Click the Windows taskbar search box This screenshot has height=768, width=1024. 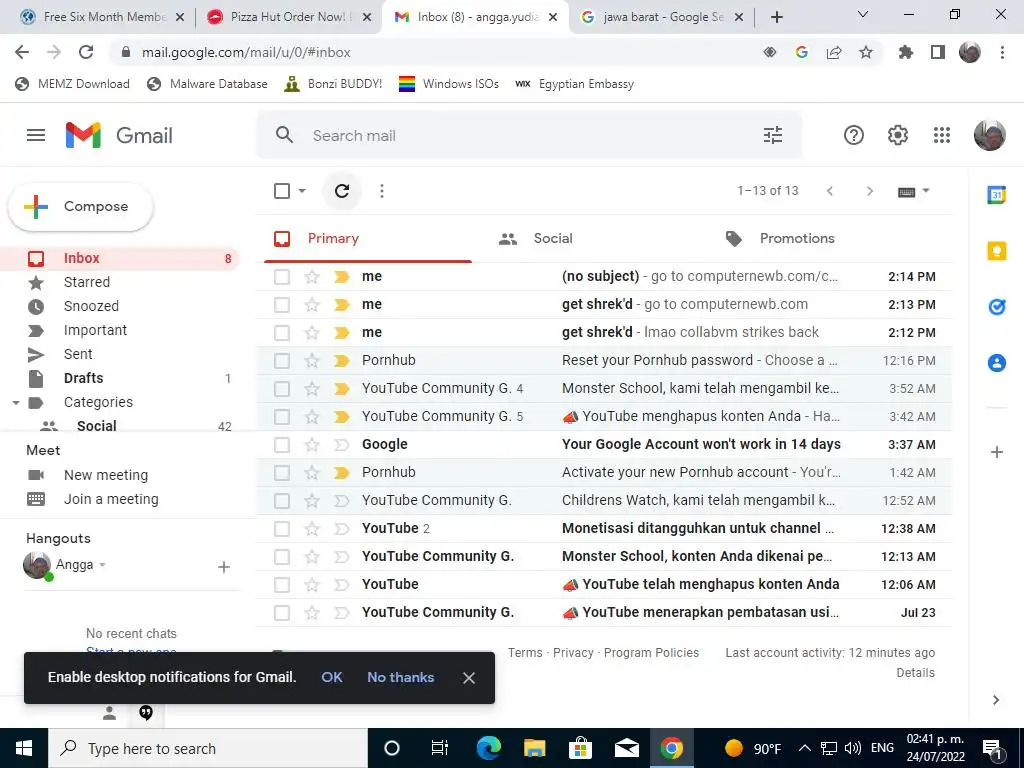click(208, 748)
